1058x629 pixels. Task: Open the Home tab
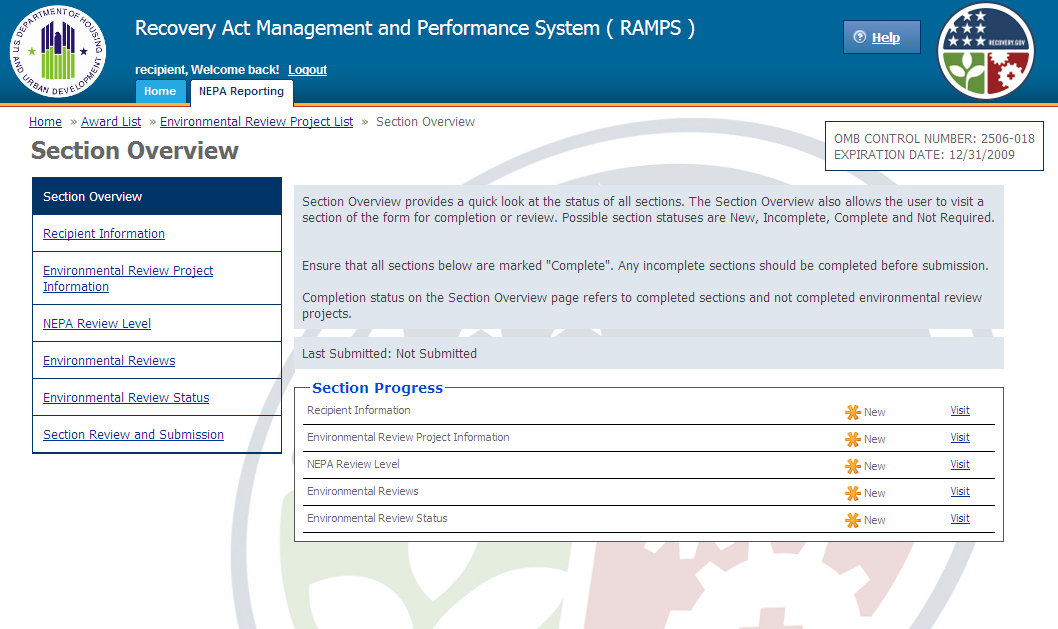pos(160,91)
